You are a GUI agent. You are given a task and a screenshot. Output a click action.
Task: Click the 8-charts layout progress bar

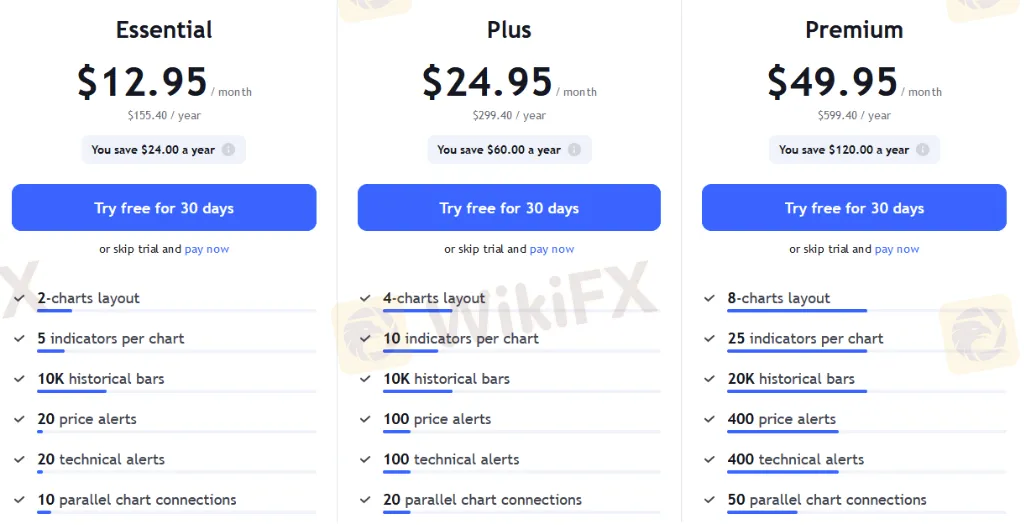coord(867,311)
